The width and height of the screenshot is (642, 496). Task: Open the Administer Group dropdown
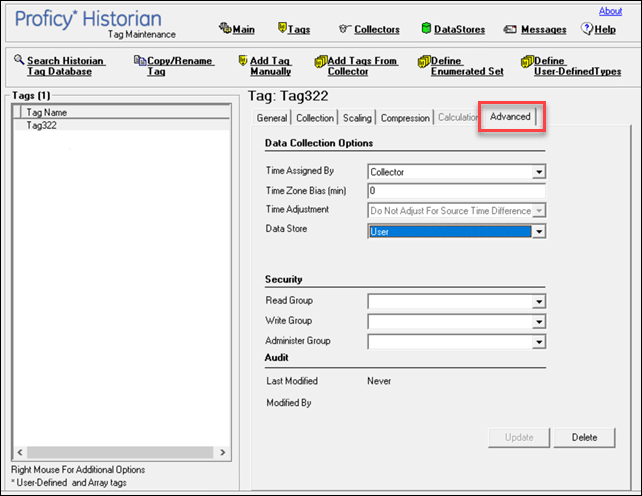click(x=539, y=342)
